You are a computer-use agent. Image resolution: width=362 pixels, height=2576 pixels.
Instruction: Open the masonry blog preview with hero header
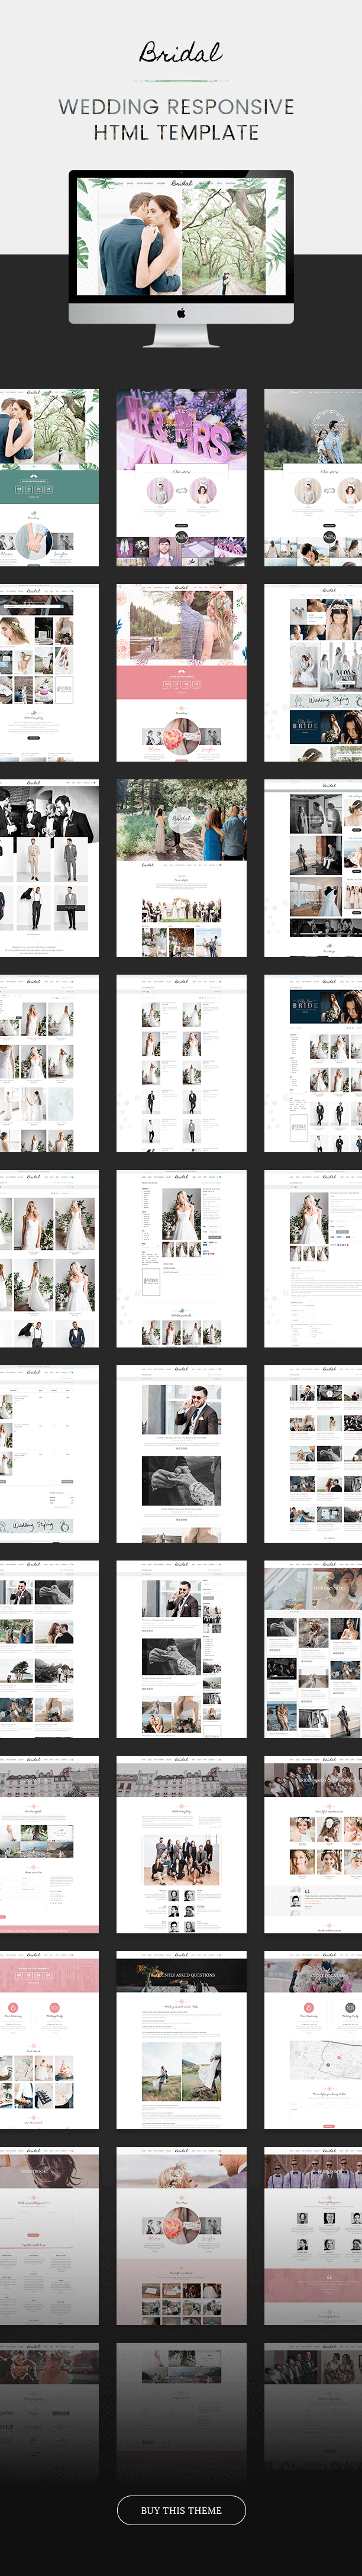pos(313,1649)
